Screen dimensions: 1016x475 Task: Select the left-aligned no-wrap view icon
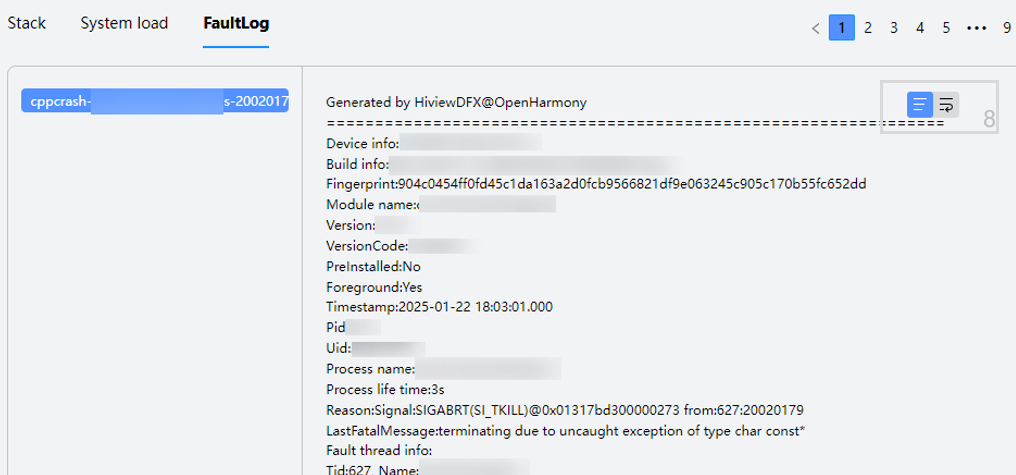pos(920,104)
